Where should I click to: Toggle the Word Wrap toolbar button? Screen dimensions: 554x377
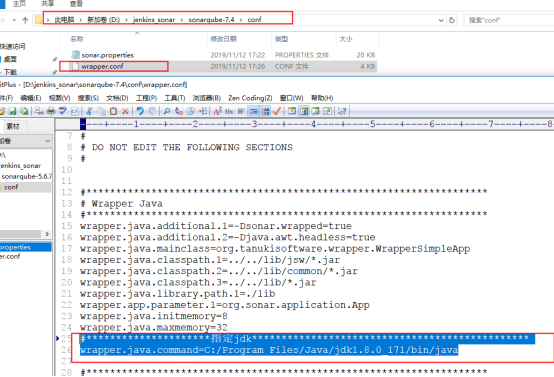point(253,111)
